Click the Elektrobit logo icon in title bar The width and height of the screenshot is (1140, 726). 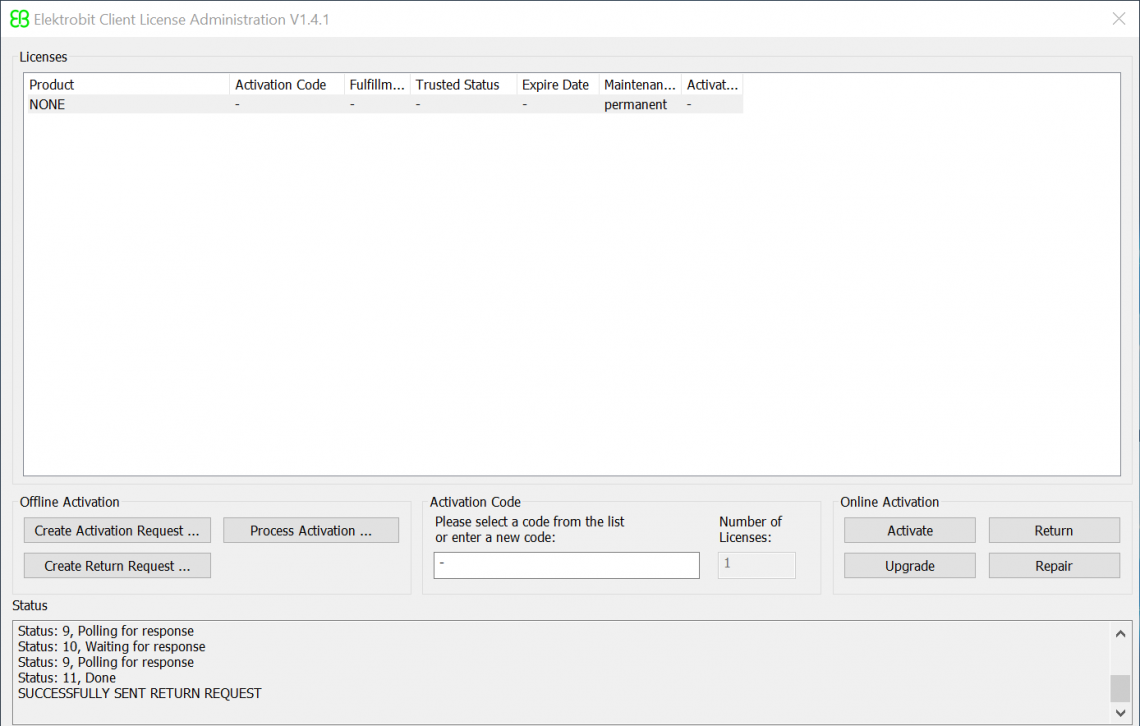(x=19, y=19)
